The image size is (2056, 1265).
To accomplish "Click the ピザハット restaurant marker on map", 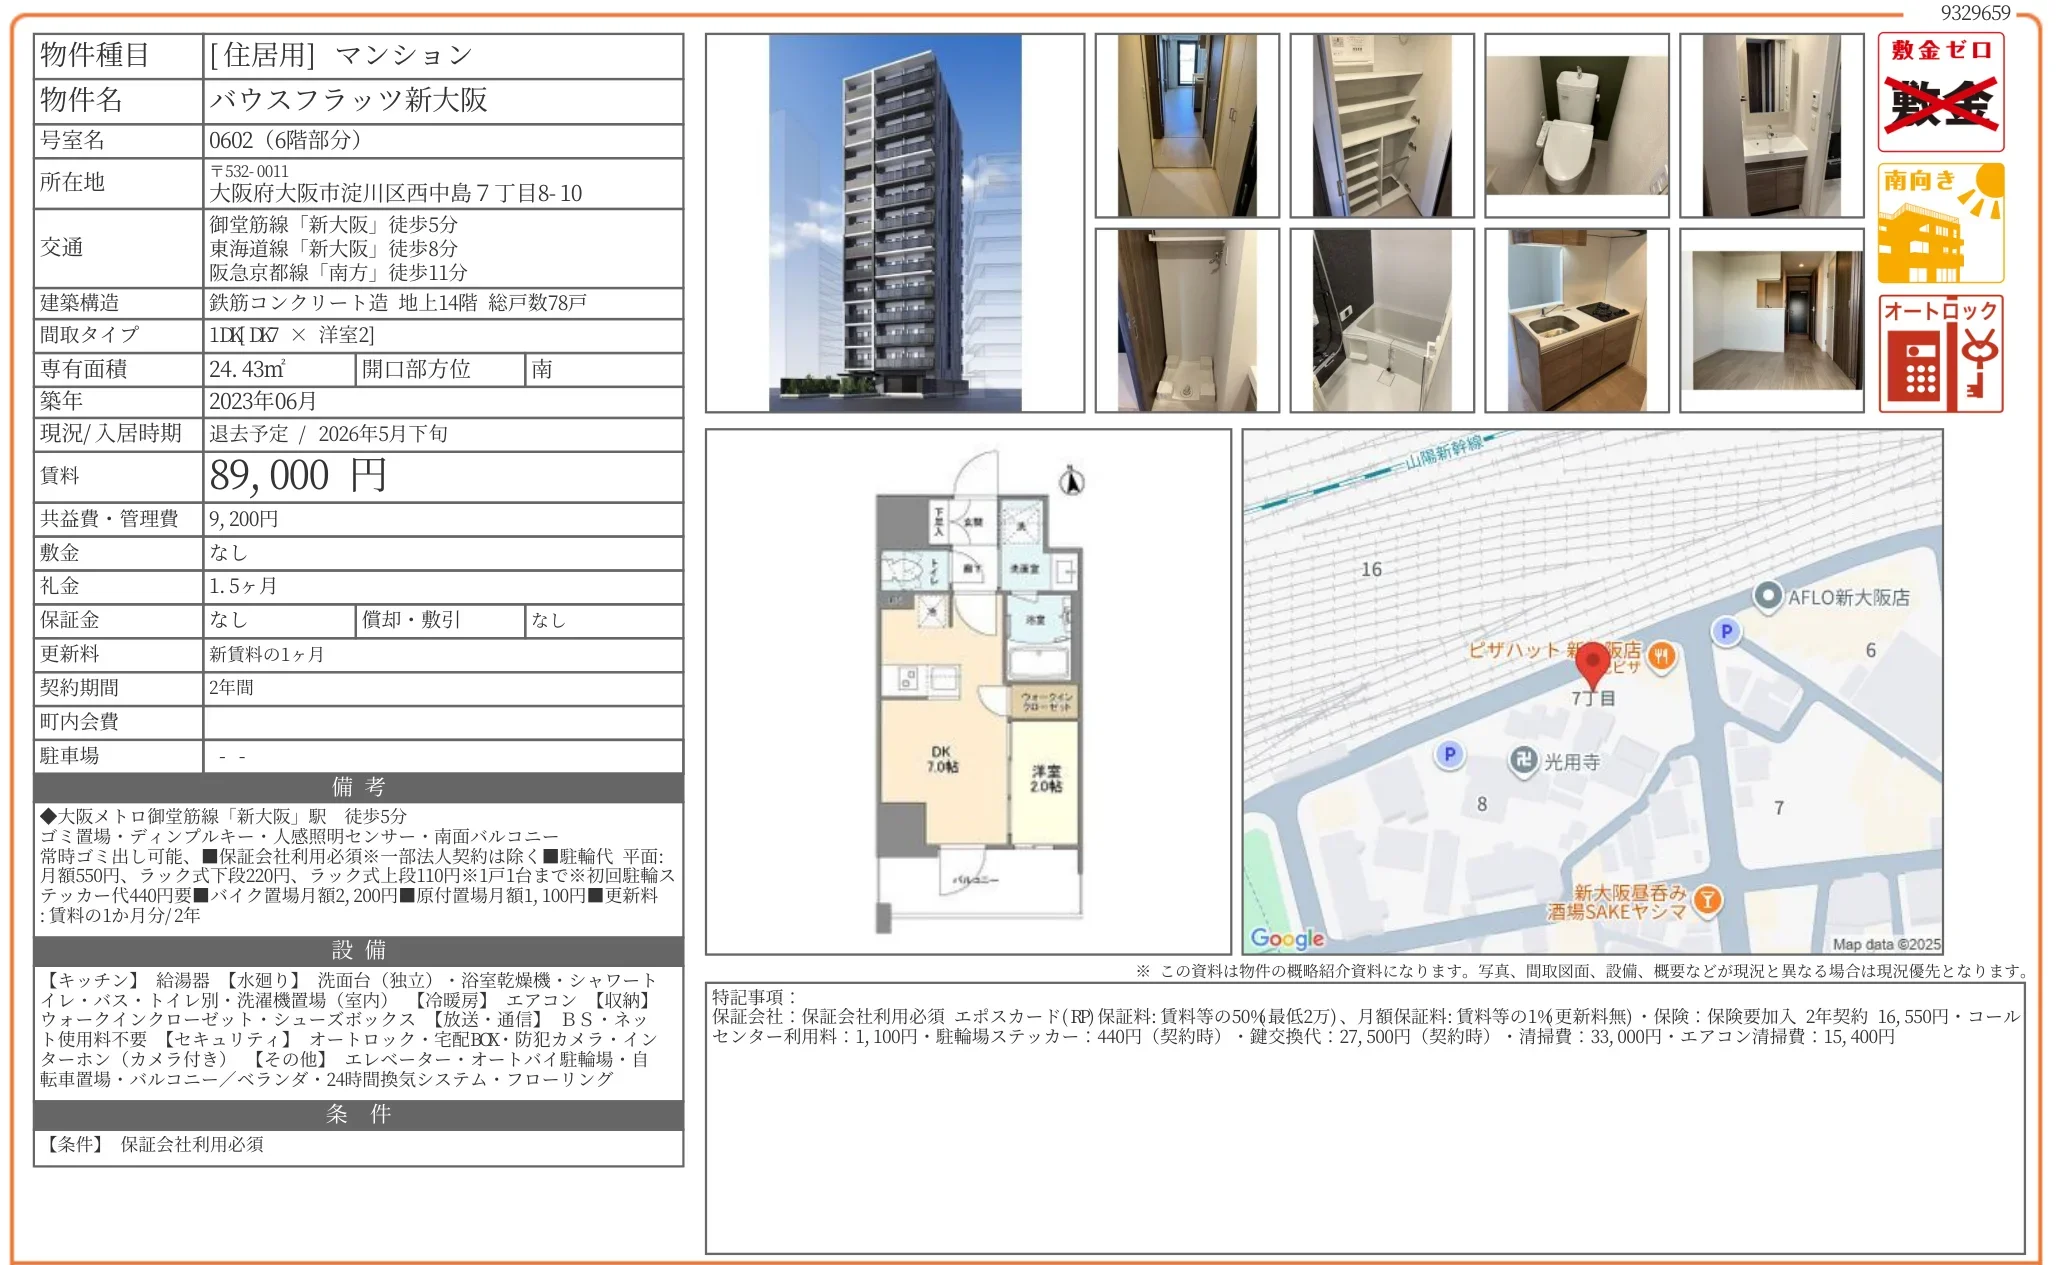I will click(x=1661, y=657).
